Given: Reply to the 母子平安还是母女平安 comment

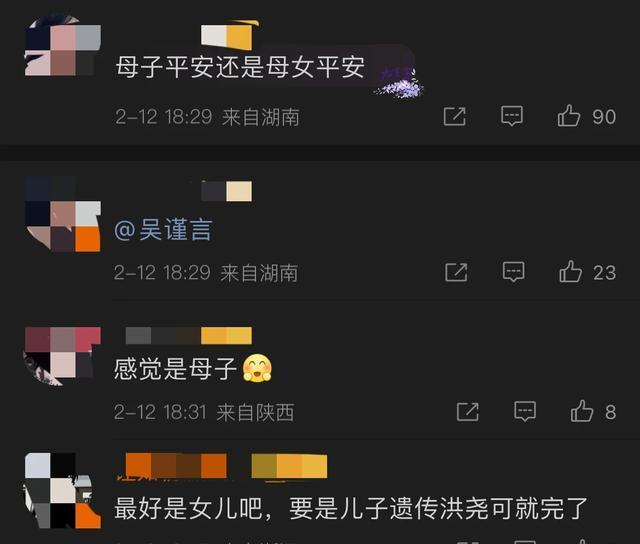Looking at the screenshot, I should tap(512, 116).
